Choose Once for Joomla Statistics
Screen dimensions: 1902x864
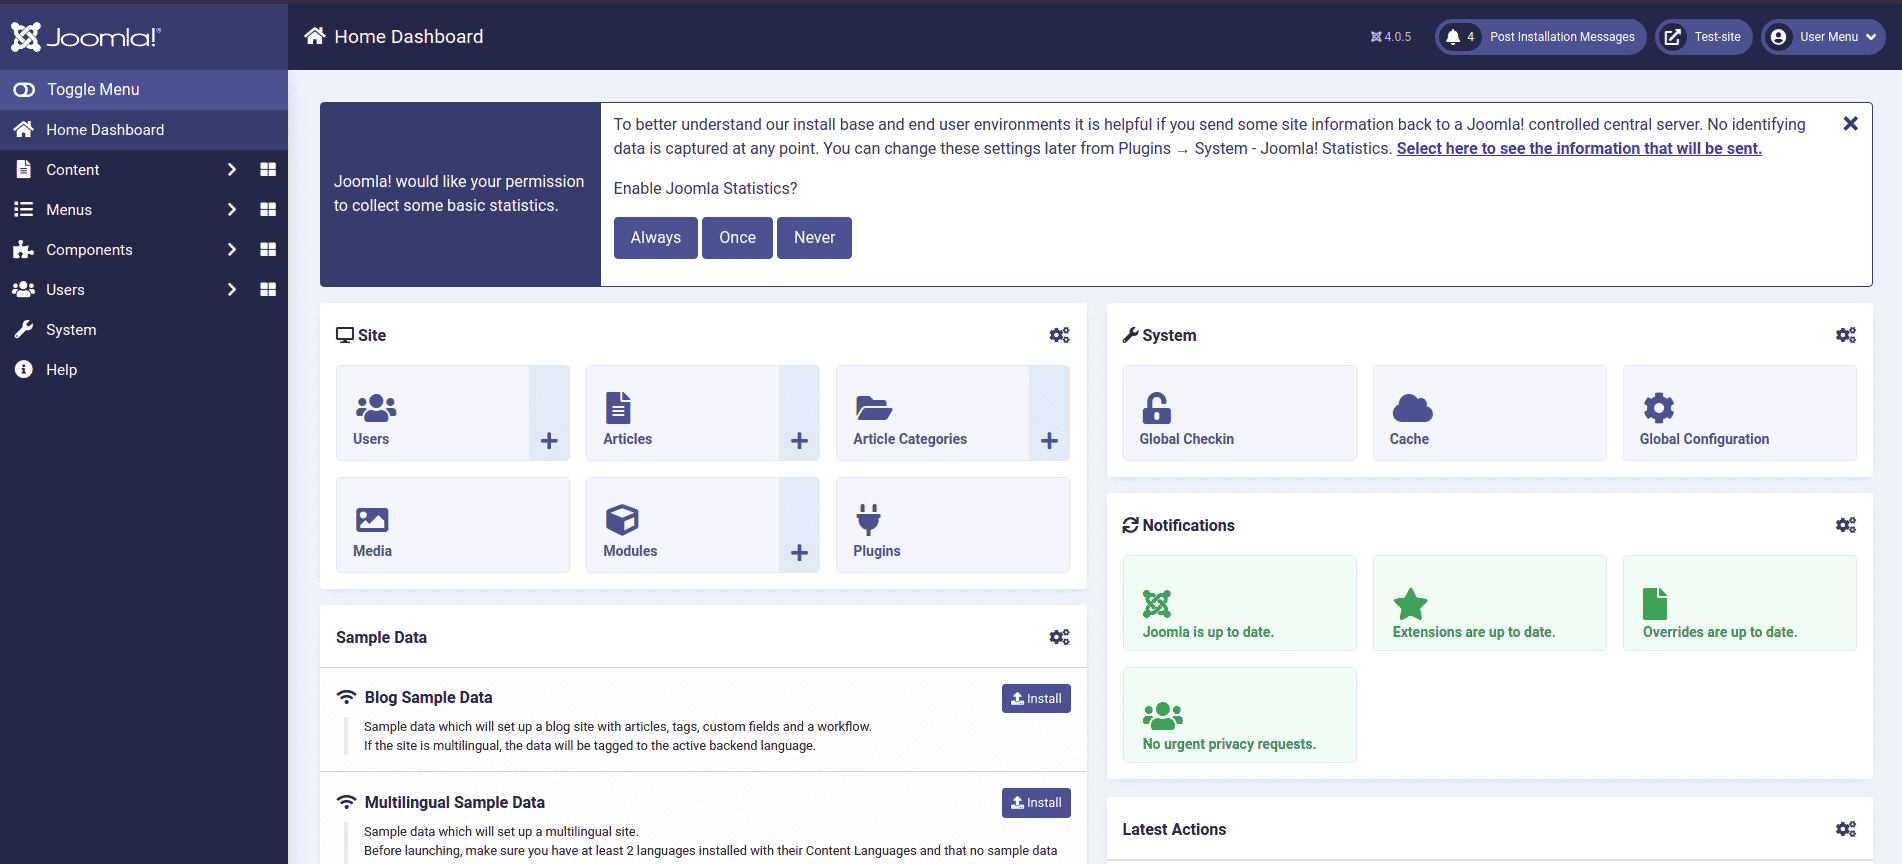(x=738, y=238)
